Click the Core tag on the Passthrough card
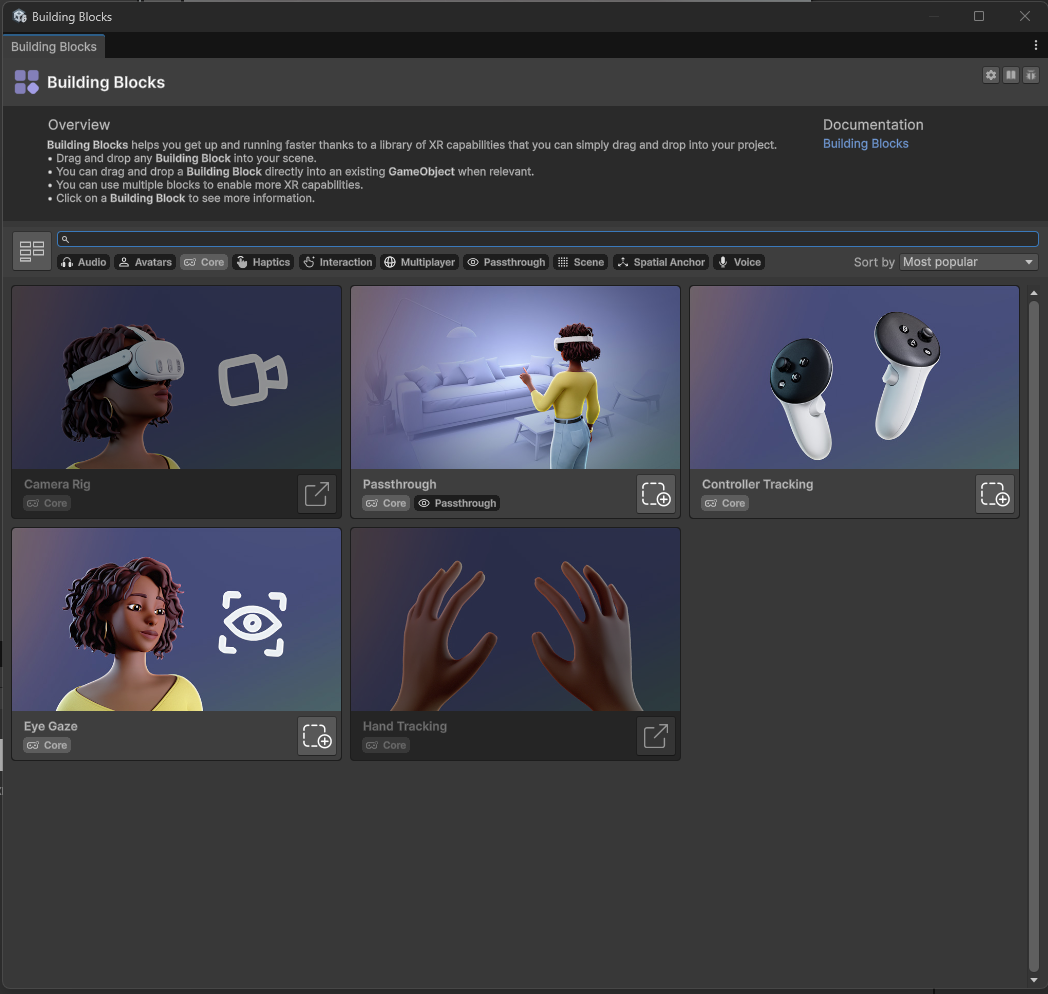The width and height of the screenshot is (1048, 994). 386,503
